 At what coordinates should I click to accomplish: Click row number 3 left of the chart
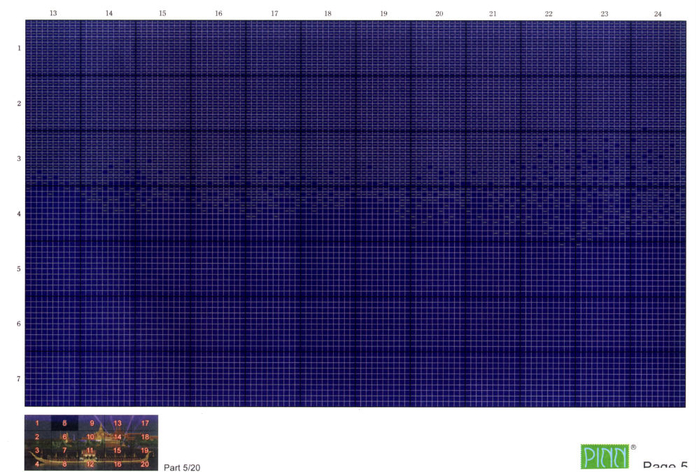(19, 158)
